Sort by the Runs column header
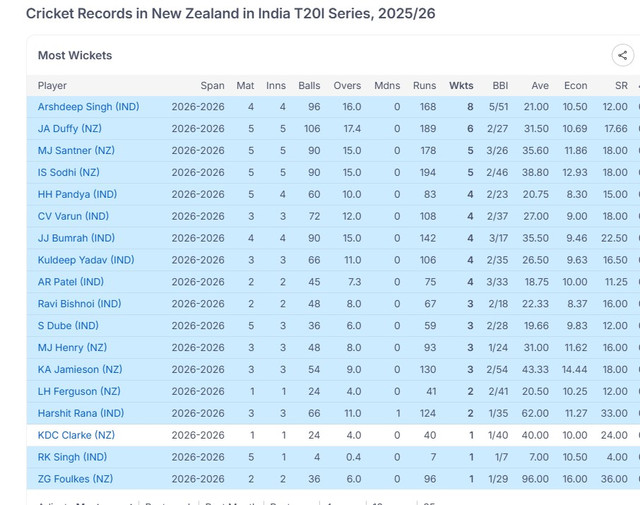This screenshot has height=505, width=640. pyautogui.click(x=425, y=86)
